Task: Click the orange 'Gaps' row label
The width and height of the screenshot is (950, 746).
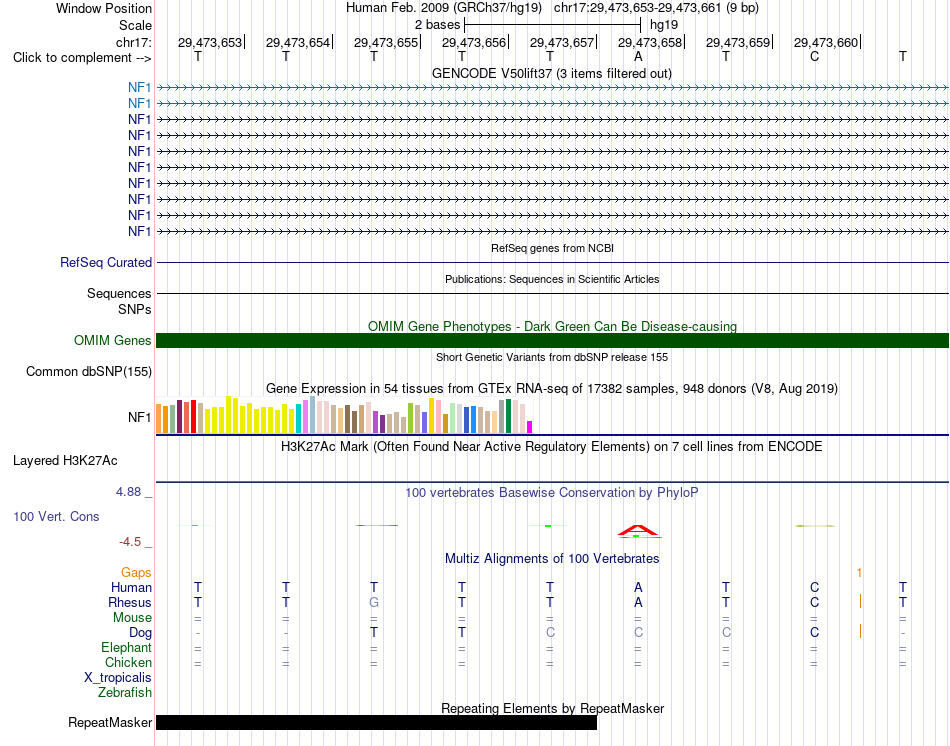Action: 136,572
